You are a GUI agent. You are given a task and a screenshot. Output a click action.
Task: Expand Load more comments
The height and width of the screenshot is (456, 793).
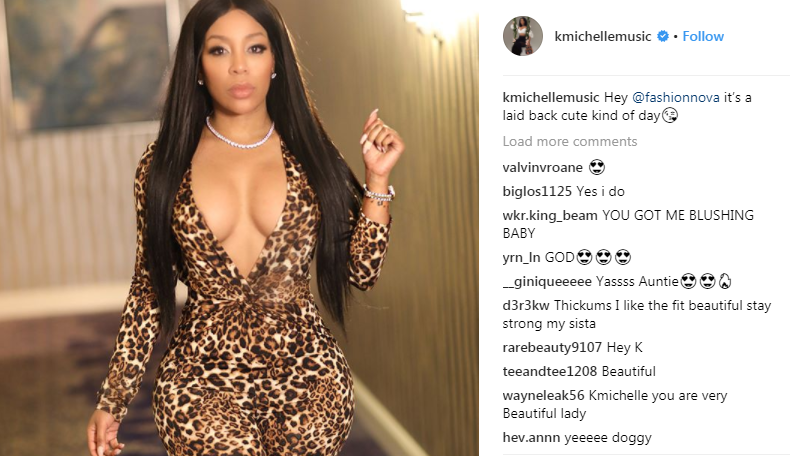click(x=569, y=142)
